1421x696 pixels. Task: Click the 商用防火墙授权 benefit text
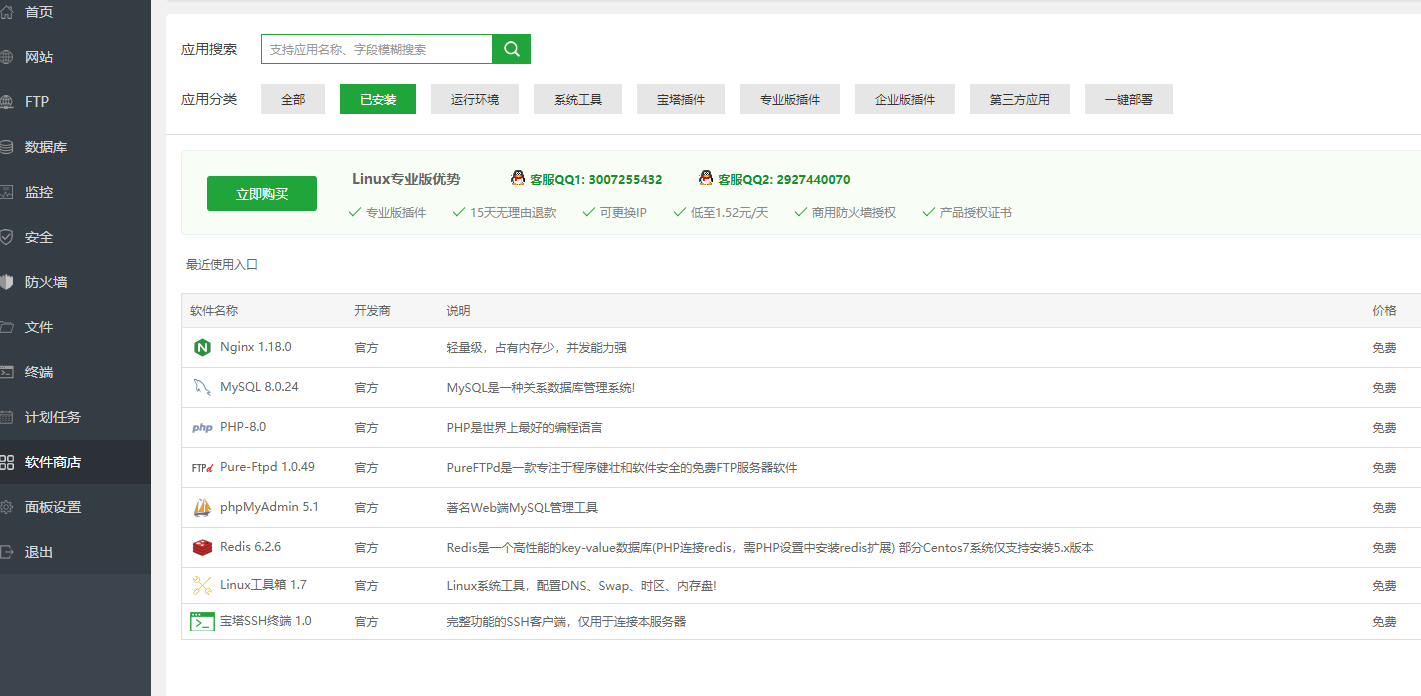854,213
